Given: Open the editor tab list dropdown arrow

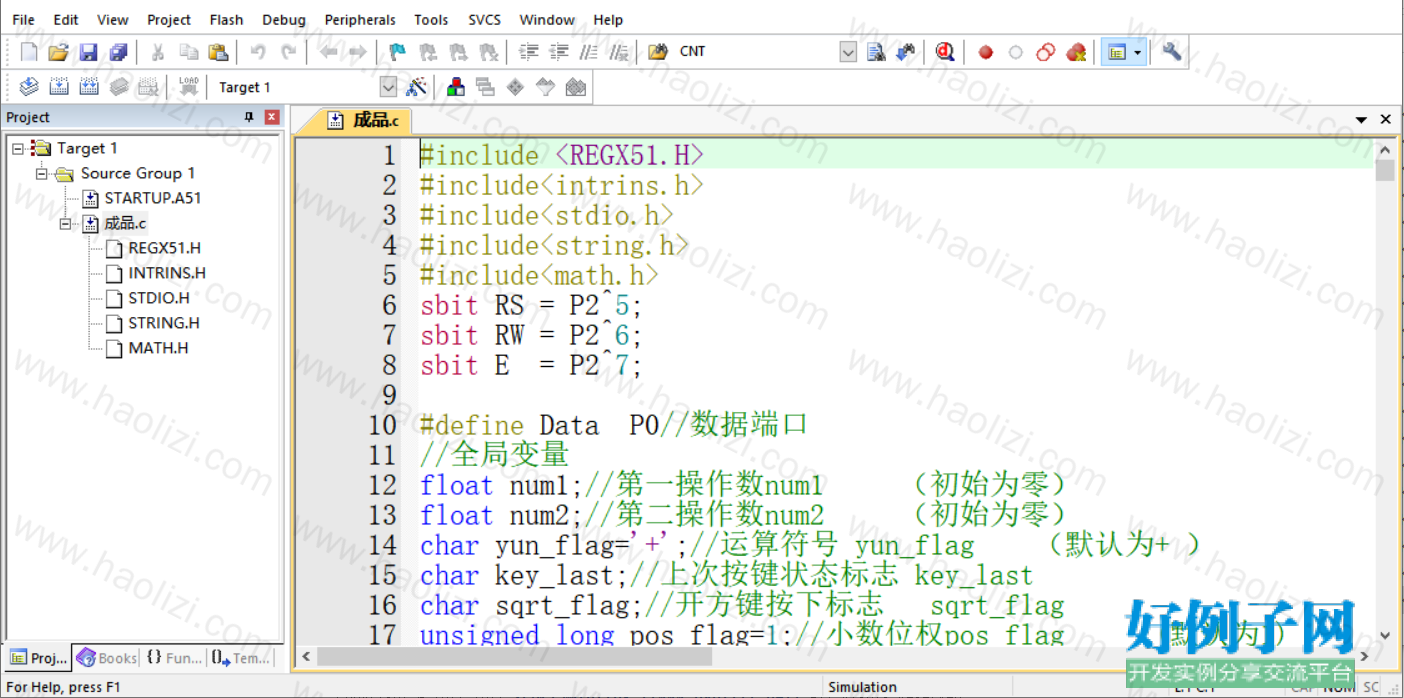Looking at the screenshot, I should (1361, 120).
